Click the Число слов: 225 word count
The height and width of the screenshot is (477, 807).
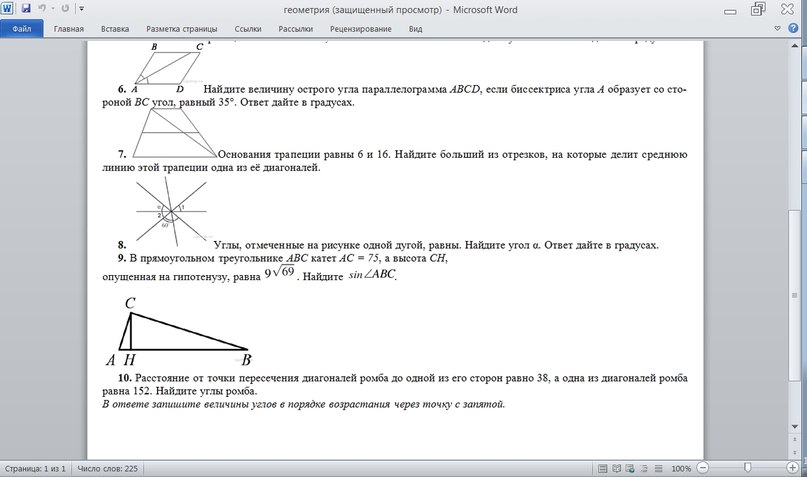[108, 469]
